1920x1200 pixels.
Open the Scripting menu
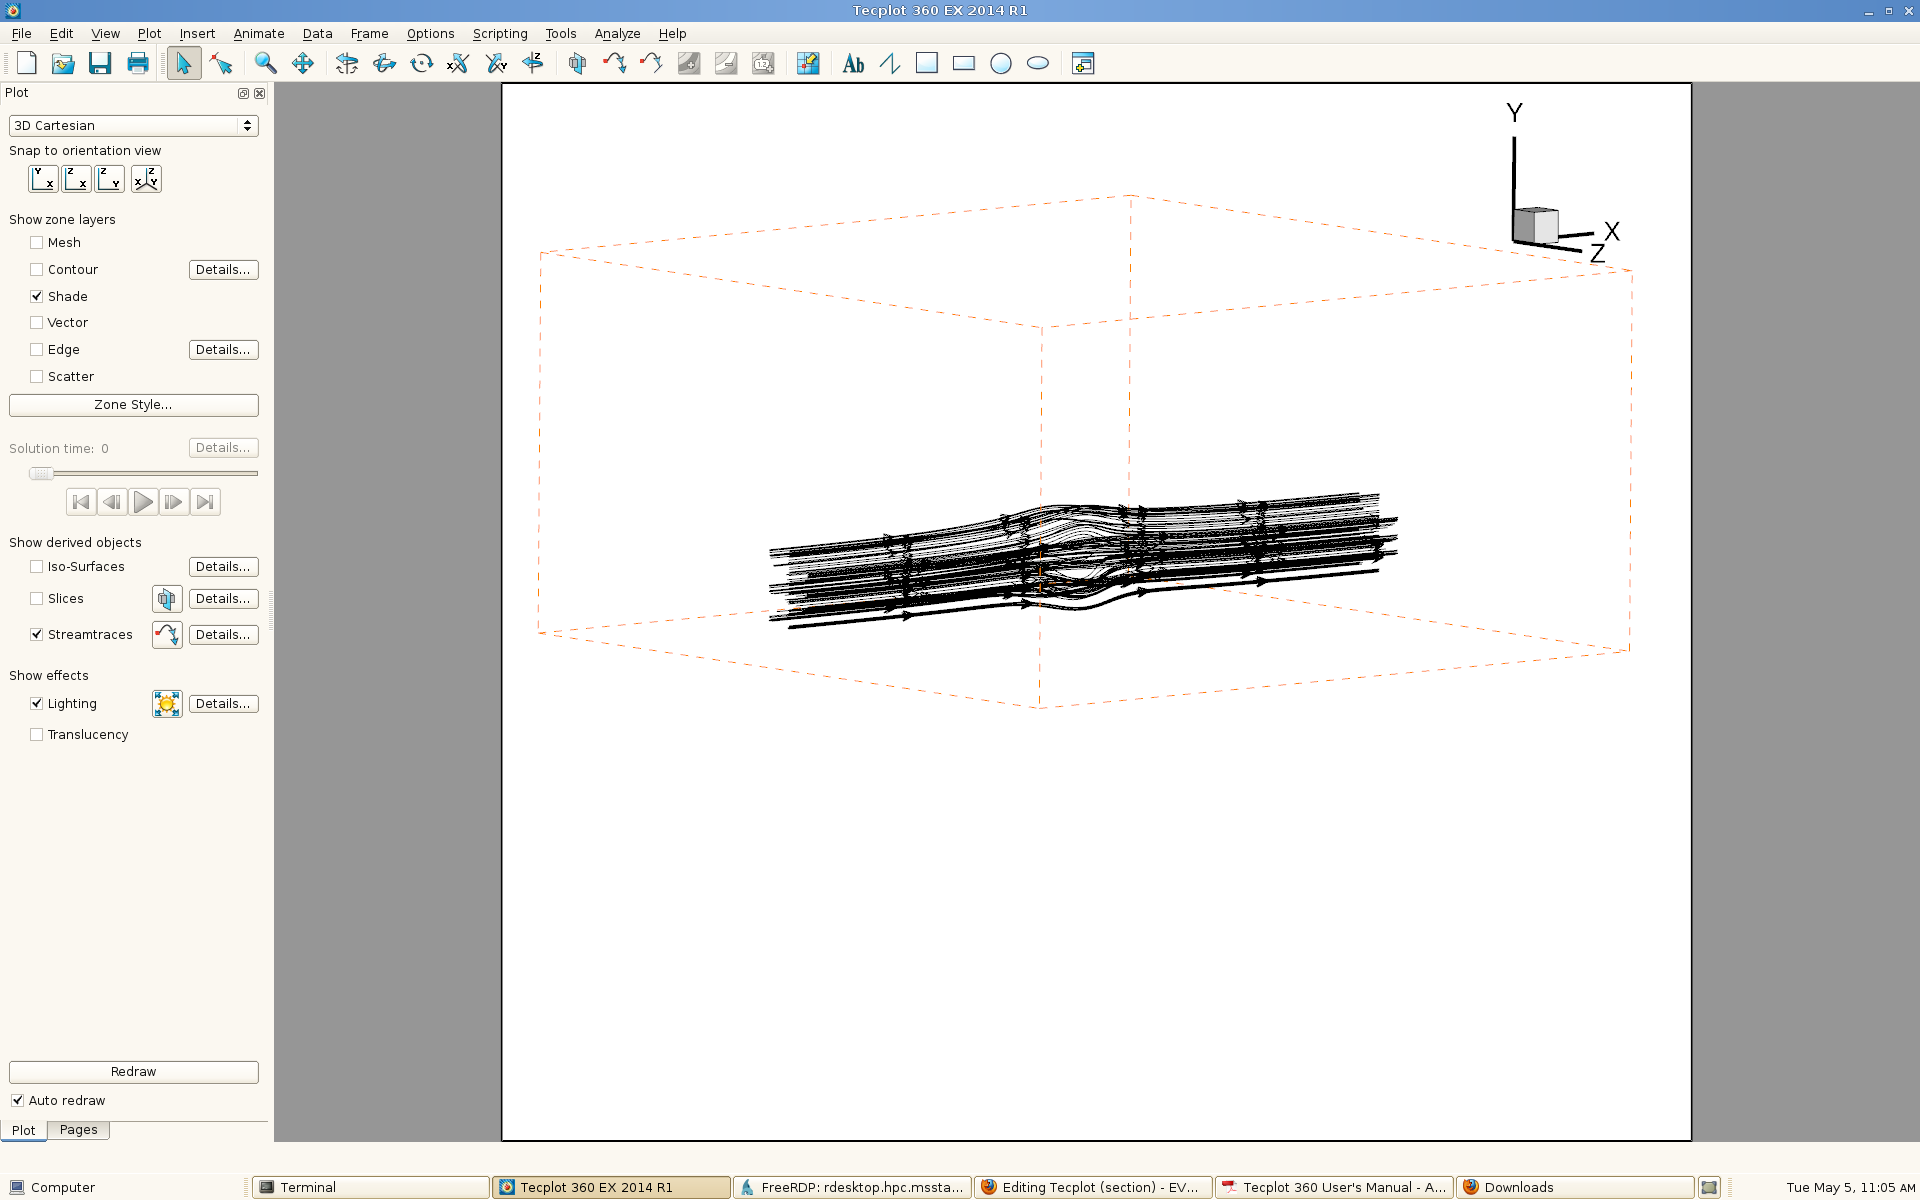pyautogui.click(x=499, y=33)
